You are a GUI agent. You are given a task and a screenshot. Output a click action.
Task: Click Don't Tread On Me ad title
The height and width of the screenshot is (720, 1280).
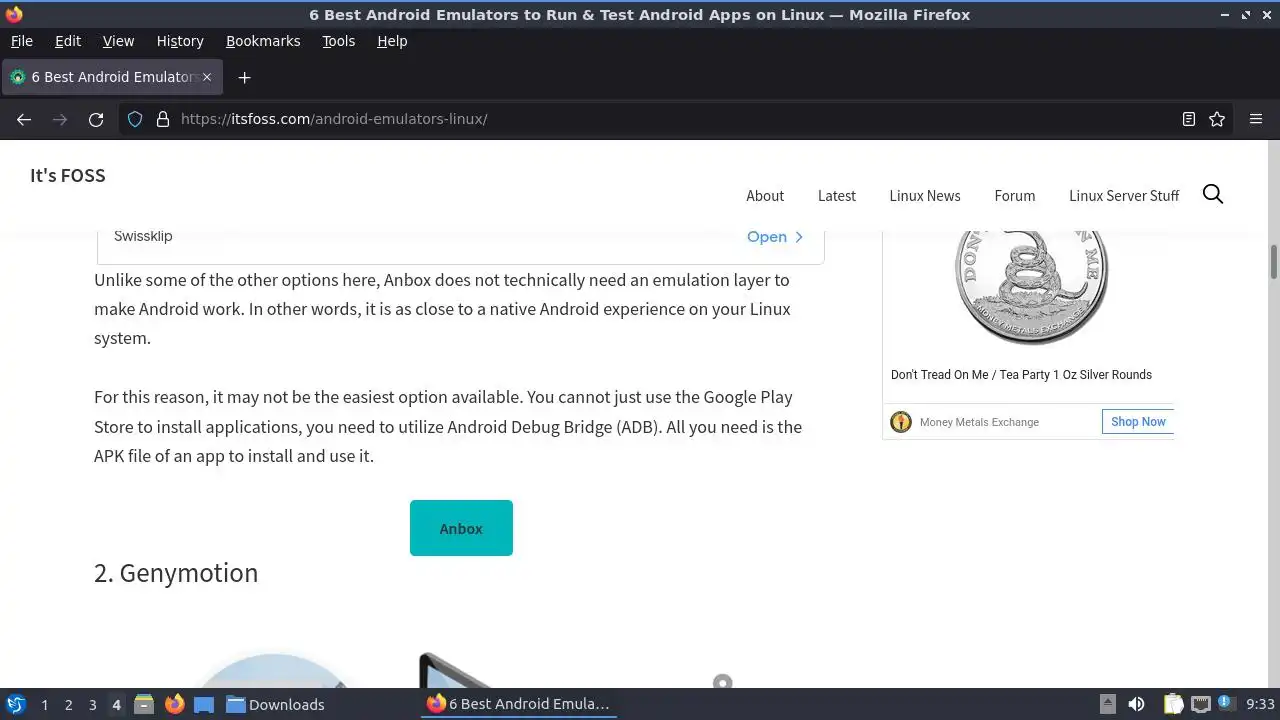pos(1021,375)
